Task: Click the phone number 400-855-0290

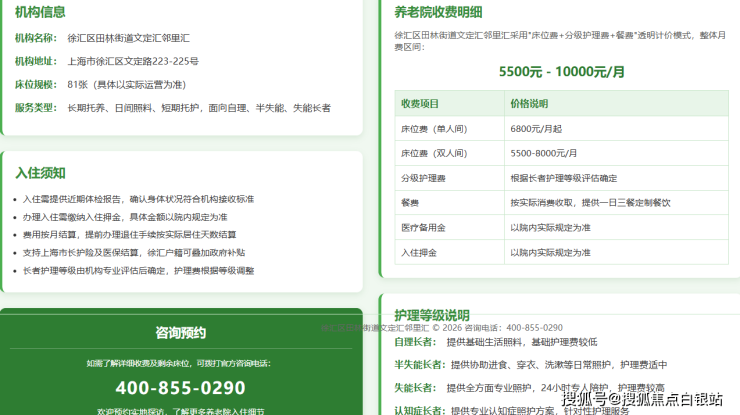Action: tap(180, 388)
